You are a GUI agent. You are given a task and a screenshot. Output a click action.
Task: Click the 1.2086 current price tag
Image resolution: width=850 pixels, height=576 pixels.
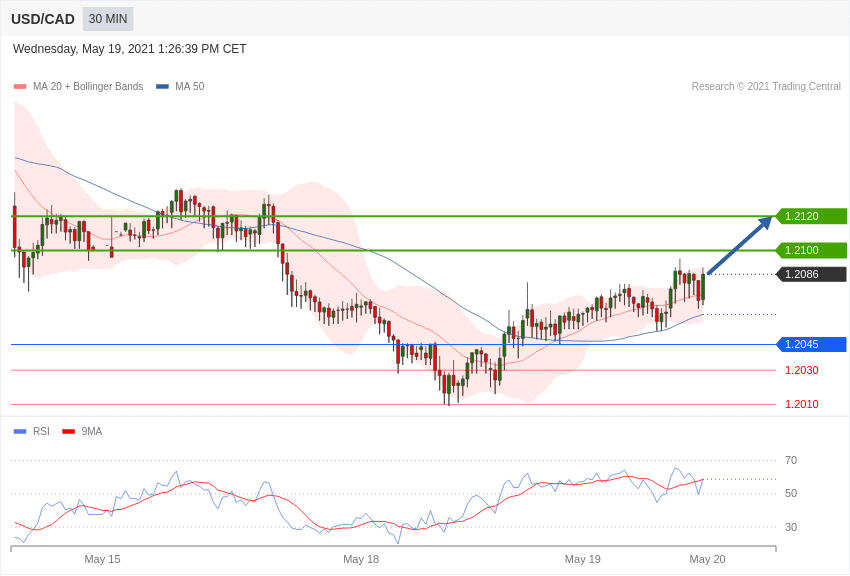(812, 274)
